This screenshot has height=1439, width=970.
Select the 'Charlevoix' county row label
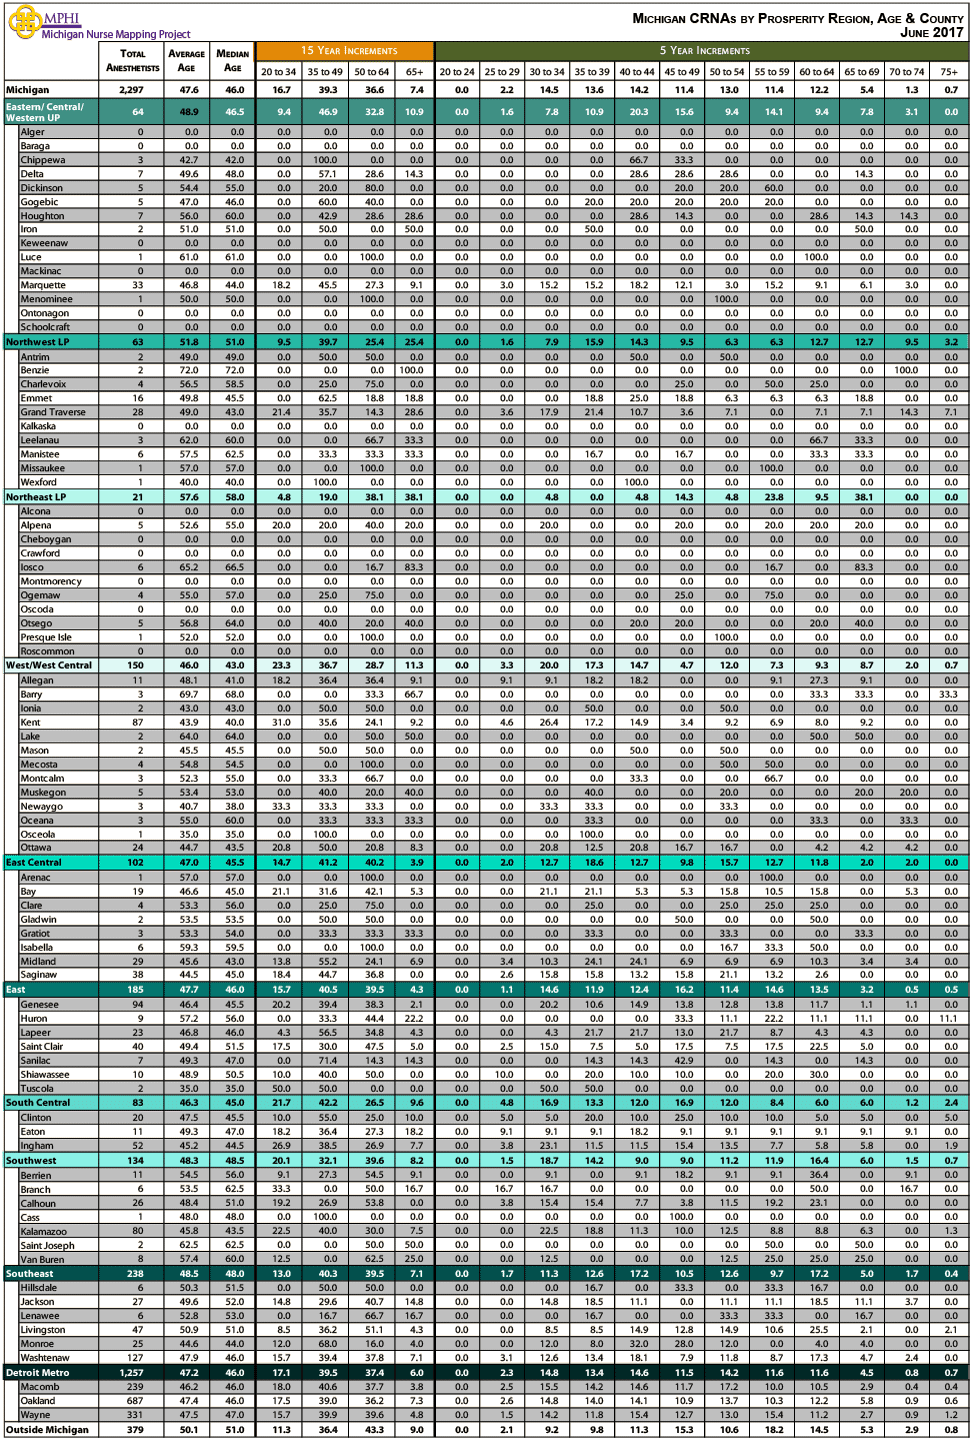43,384
